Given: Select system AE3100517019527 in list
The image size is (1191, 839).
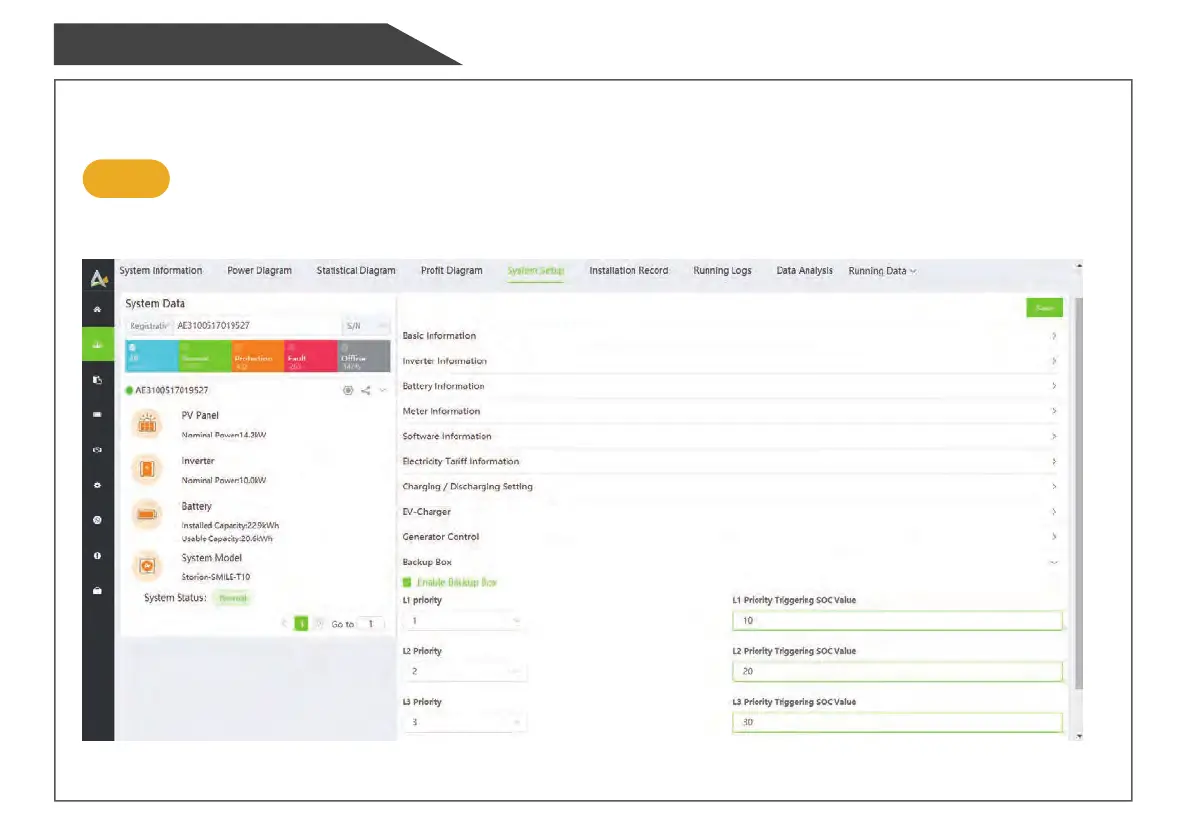Looking at the screenshot, I should tap(172, 390).
